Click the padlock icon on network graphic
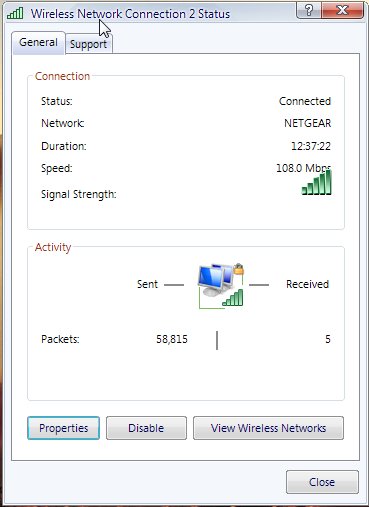 point(238,269)
